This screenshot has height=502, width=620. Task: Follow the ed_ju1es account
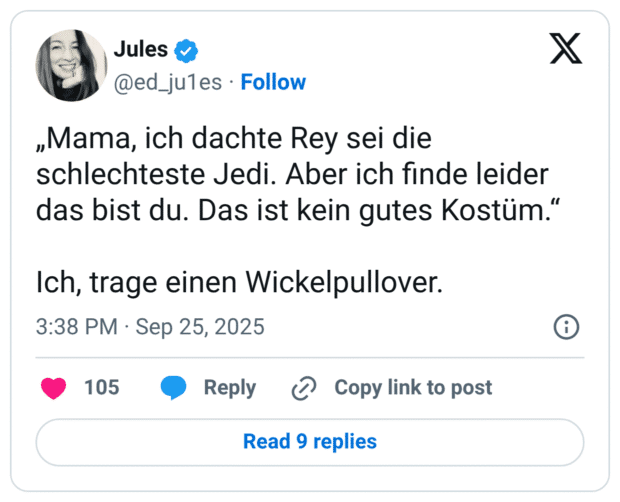(273, 82)
